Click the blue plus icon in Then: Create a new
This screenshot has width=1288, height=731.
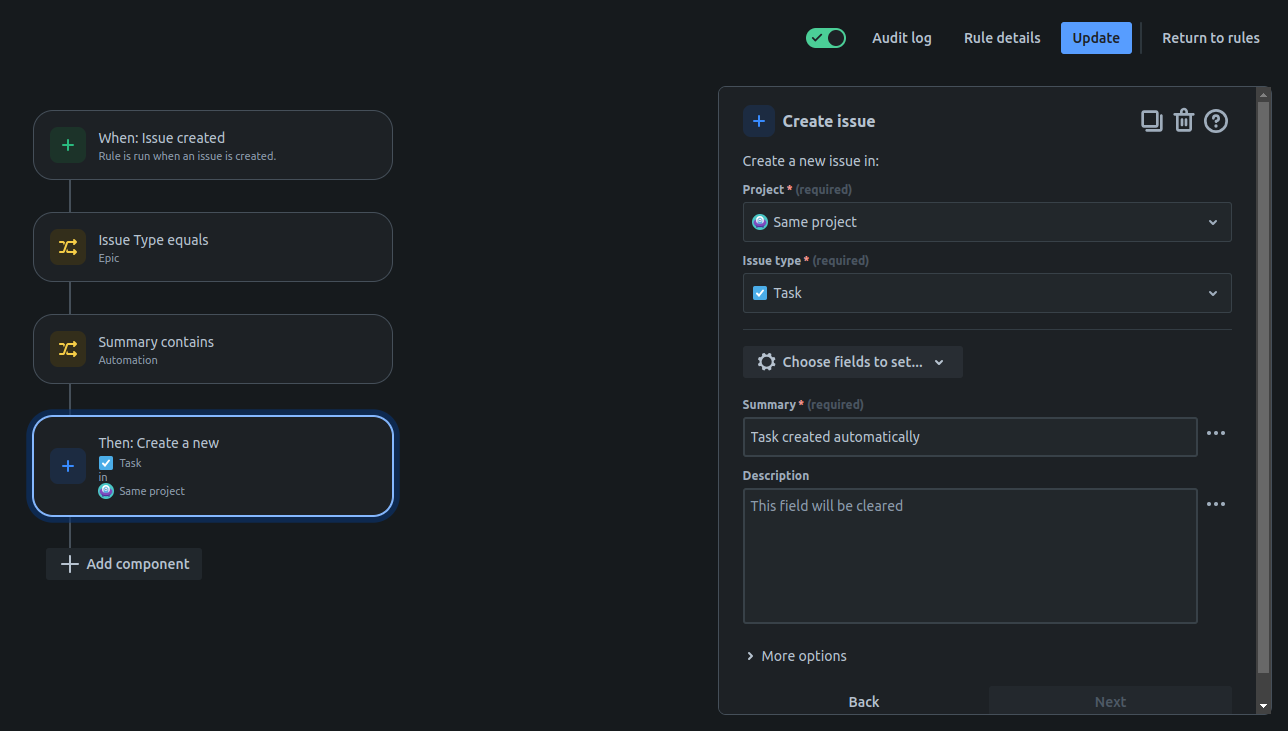(68, 466)
